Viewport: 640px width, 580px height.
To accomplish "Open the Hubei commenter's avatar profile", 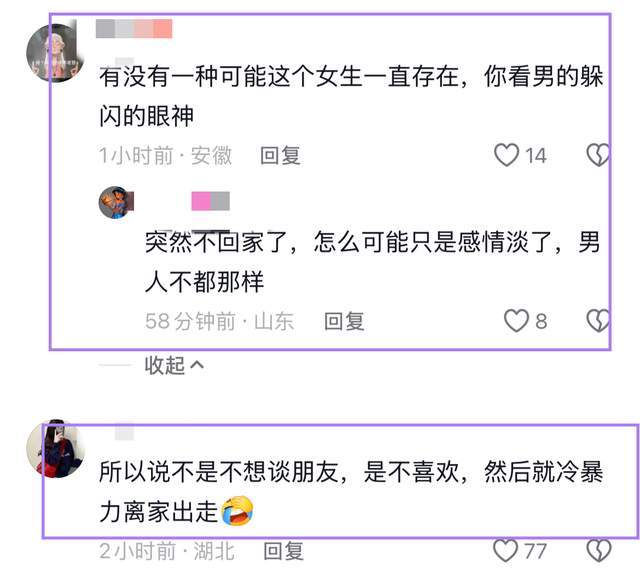I will 56,449.
